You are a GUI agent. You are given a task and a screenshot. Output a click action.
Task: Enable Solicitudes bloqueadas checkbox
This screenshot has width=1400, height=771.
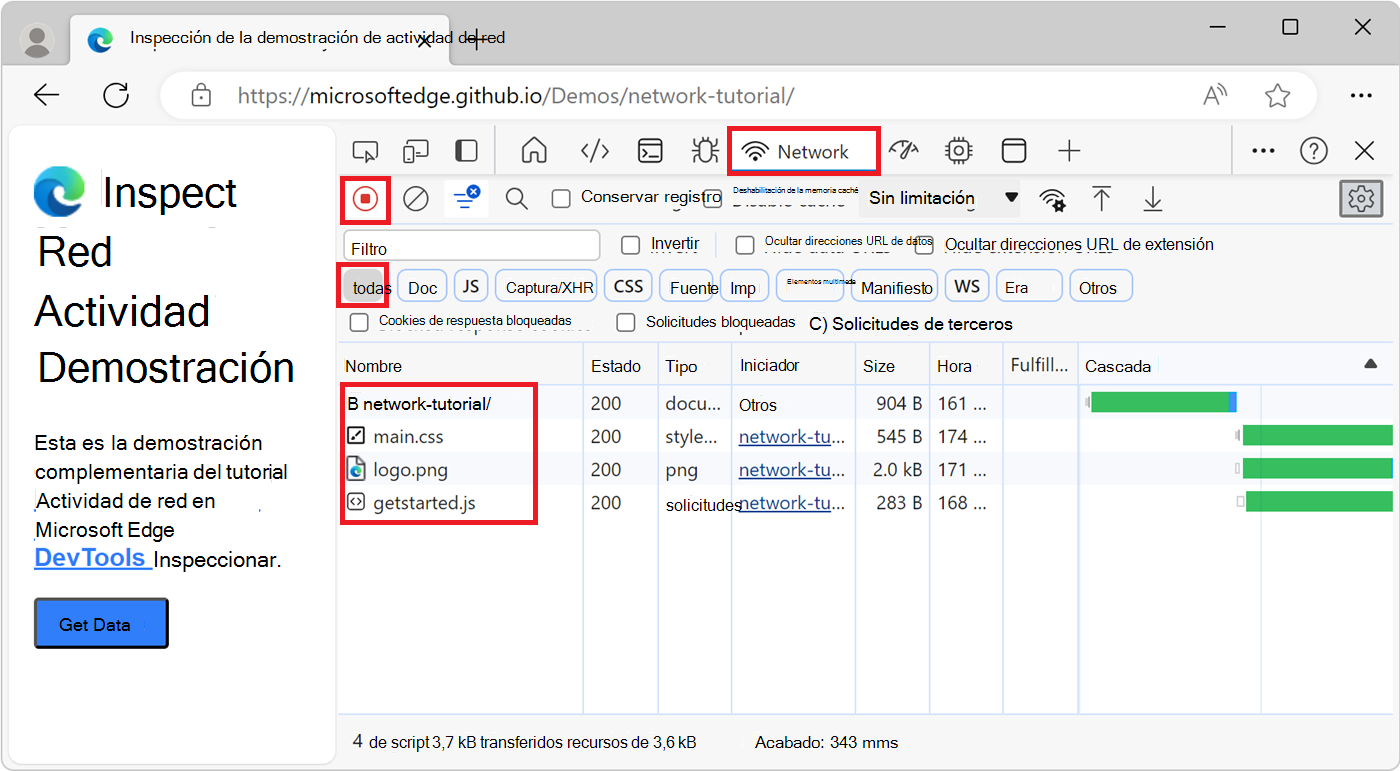click(625, 323)
